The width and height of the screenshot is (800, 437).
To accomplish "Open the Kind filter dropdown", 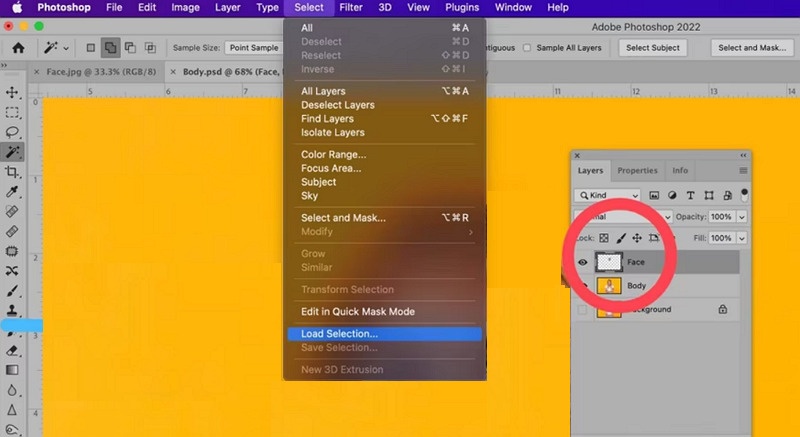I will click(614, 195).
